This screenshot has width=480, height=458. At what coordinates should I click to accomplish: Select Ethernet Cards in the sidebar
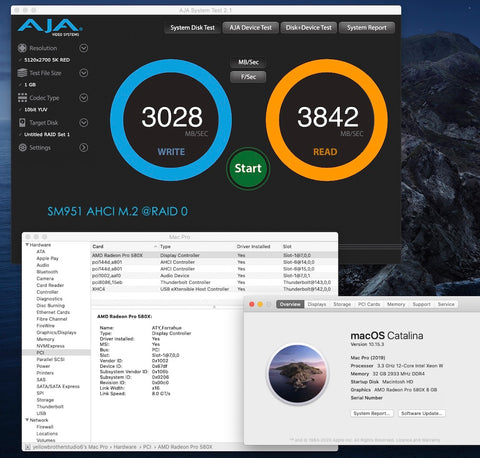(53, 312)
